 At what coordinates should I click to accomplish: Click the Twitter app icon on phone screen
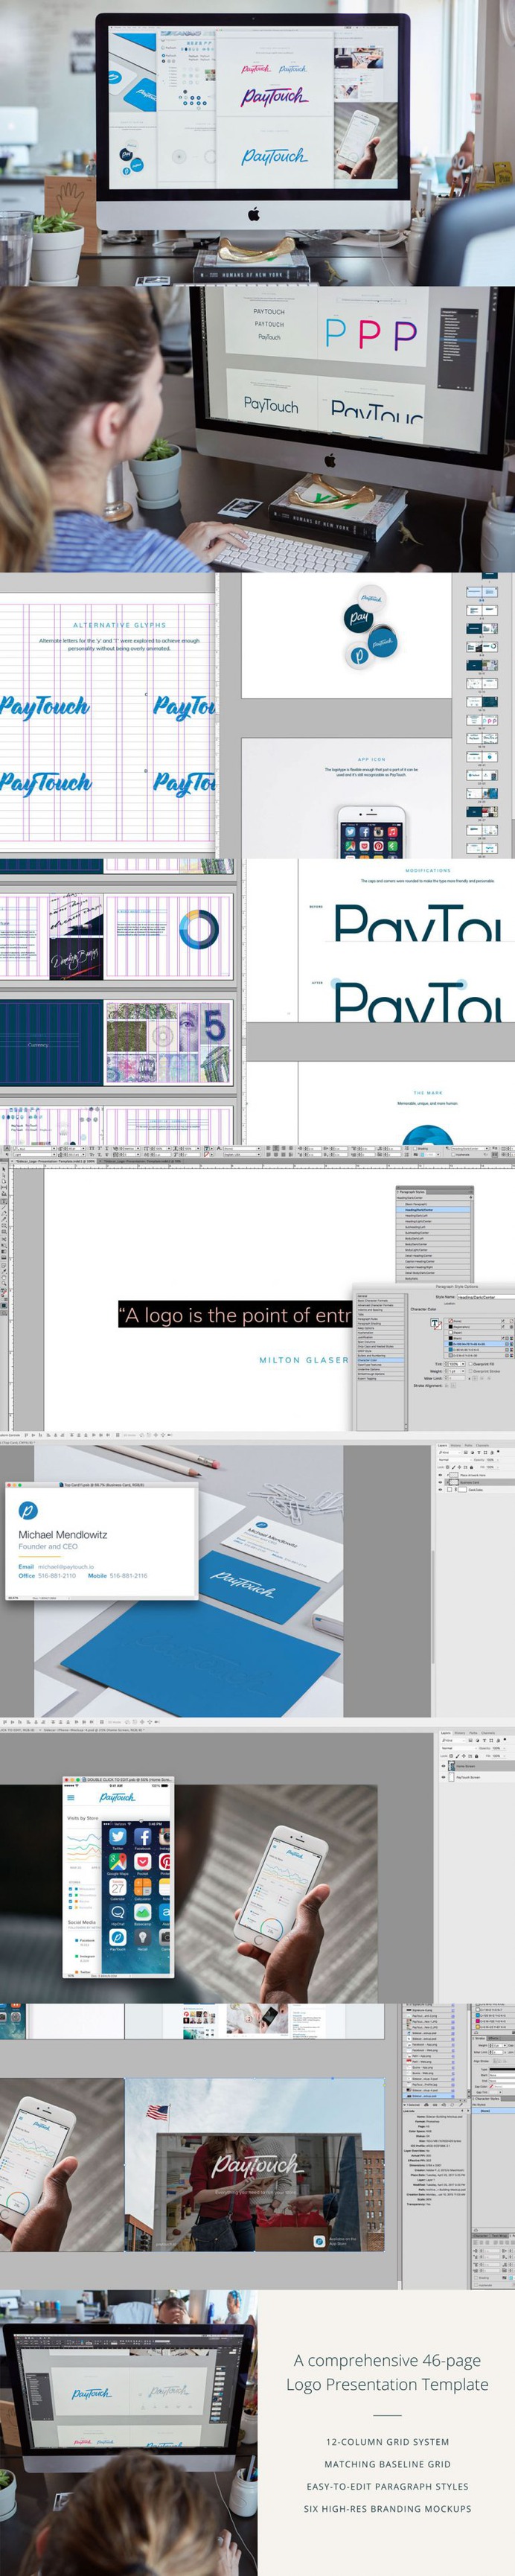(118, 1837)
